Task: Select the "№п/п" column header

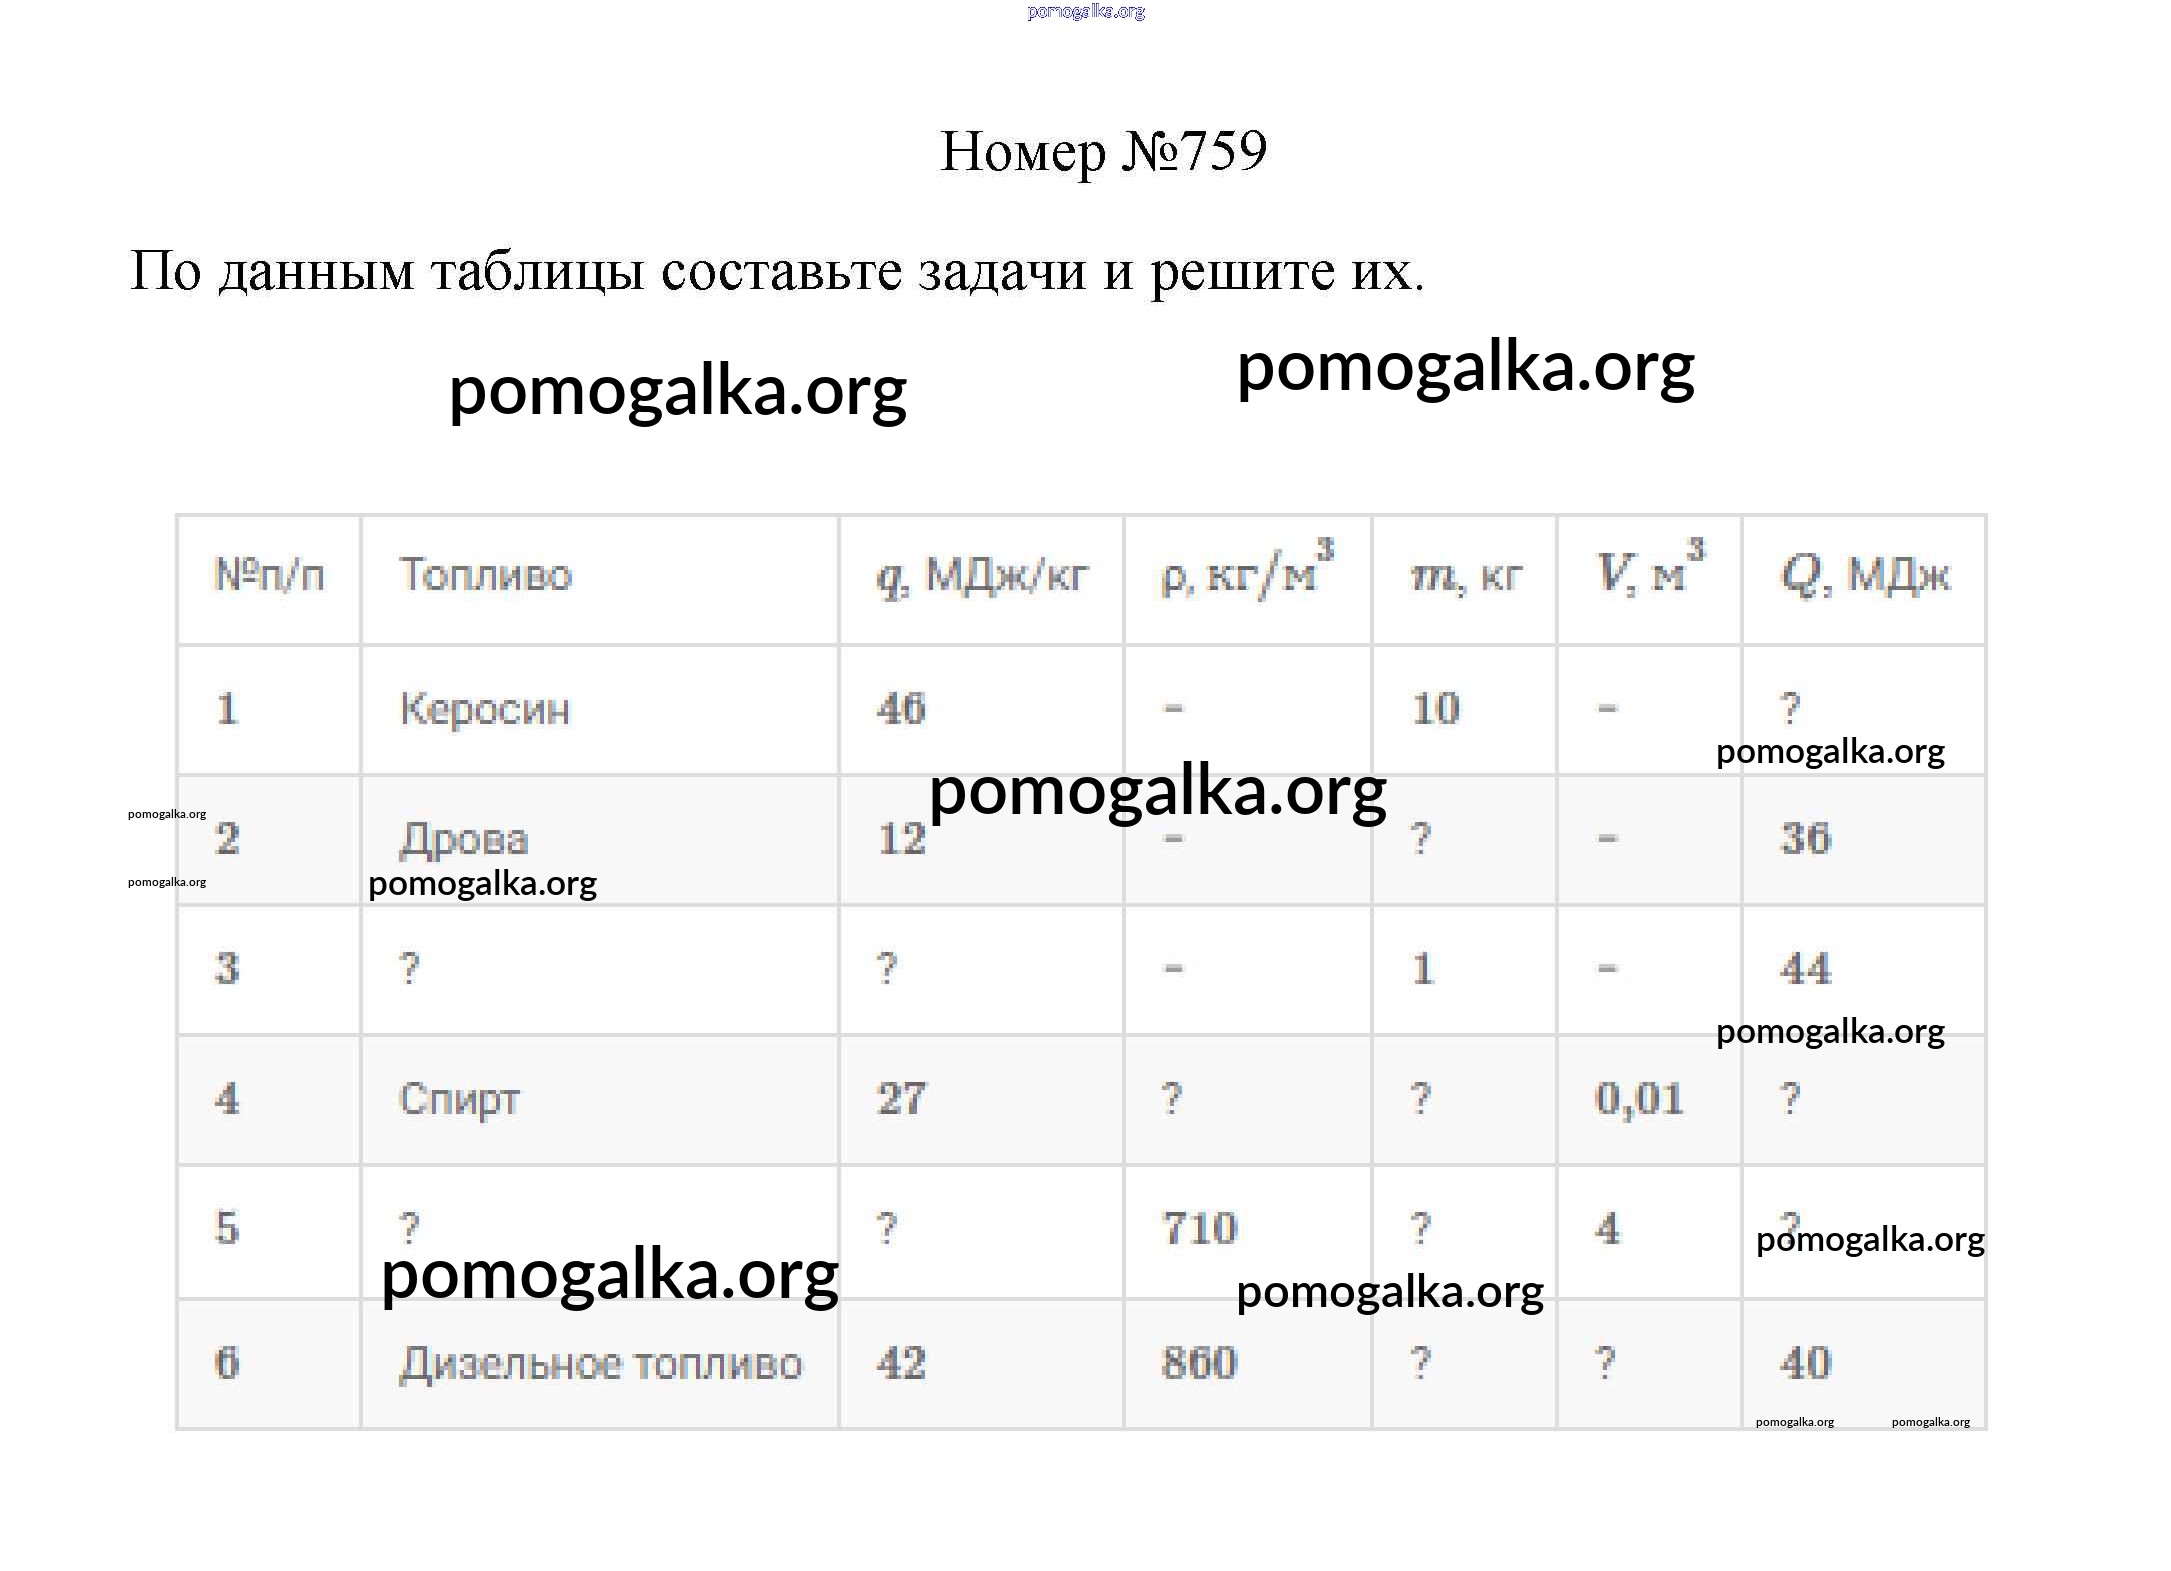Action: click(x=269, y=576)
